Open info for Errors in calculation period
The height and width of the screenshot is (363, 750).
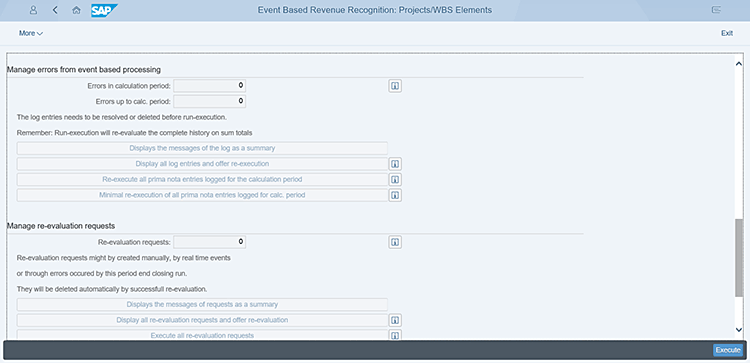395,86
